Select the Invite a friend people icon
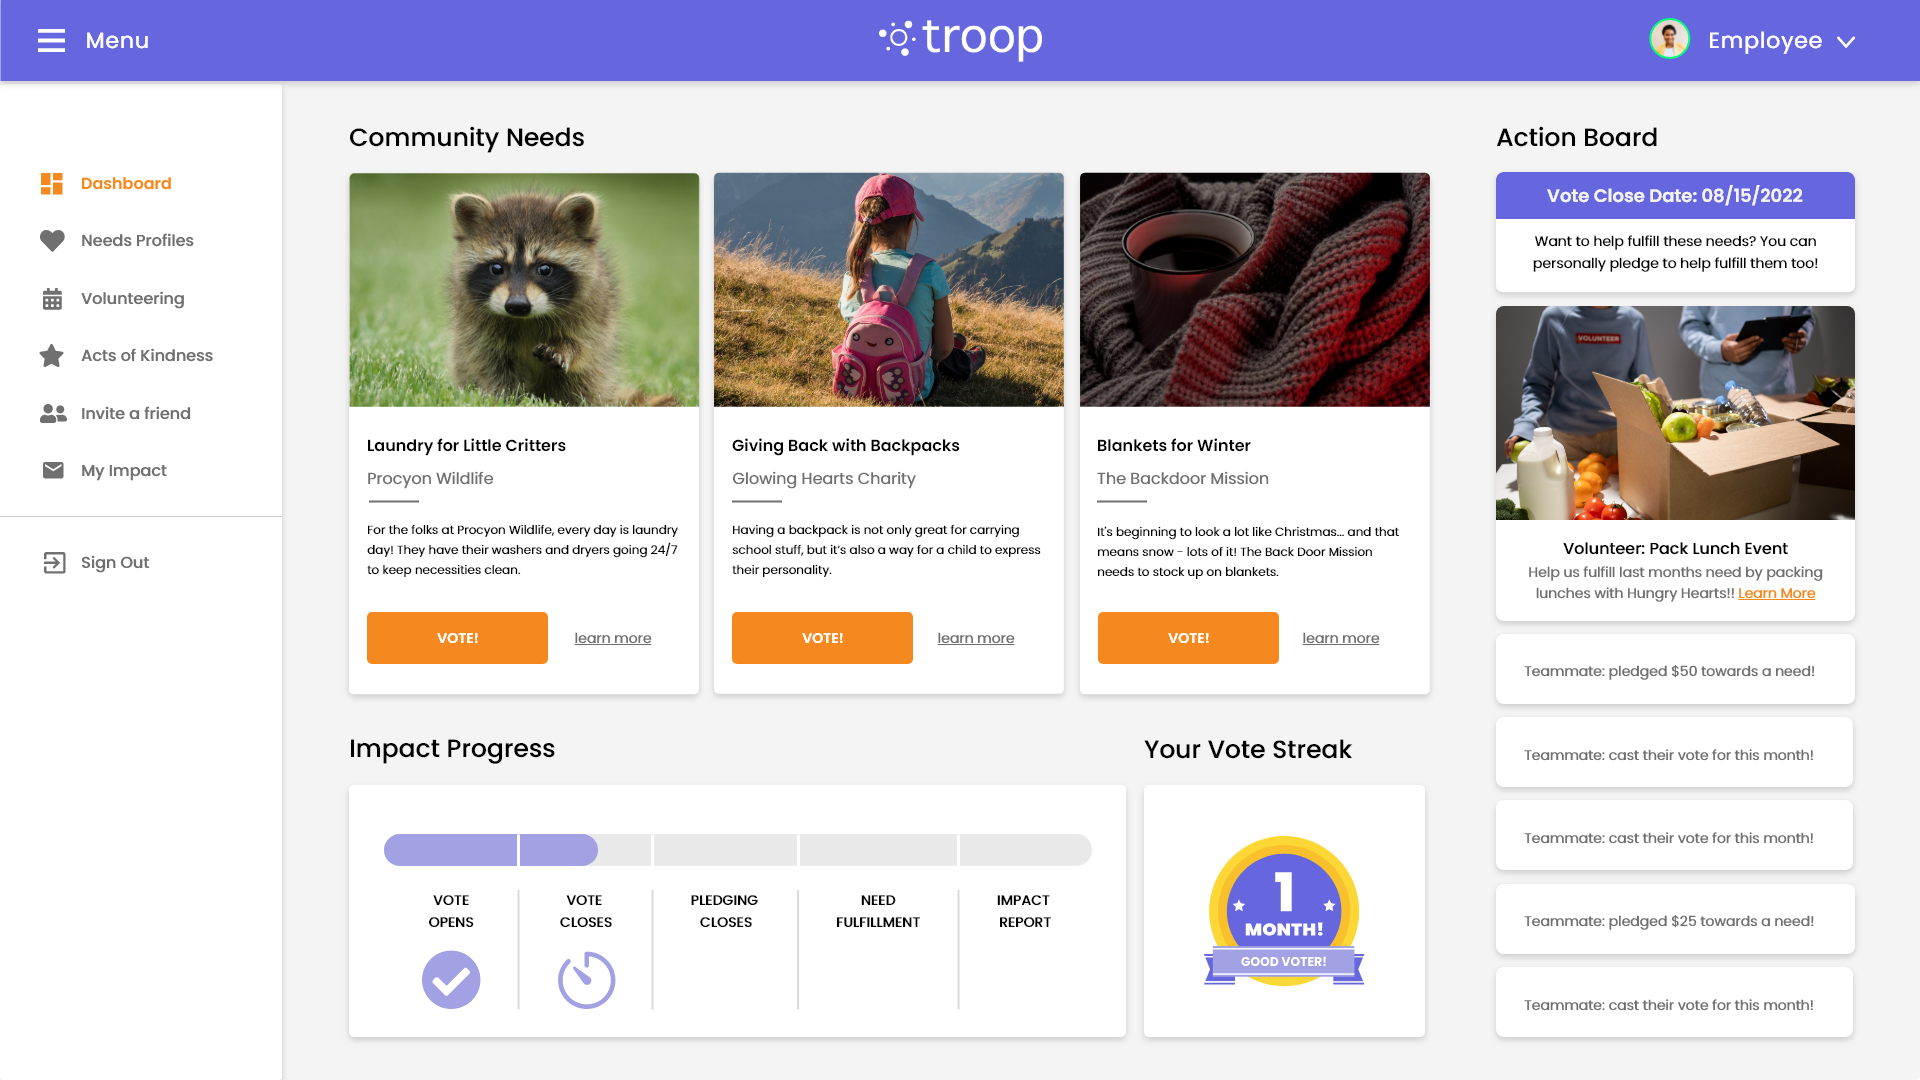1920x1080 pixels. [53, 414]
